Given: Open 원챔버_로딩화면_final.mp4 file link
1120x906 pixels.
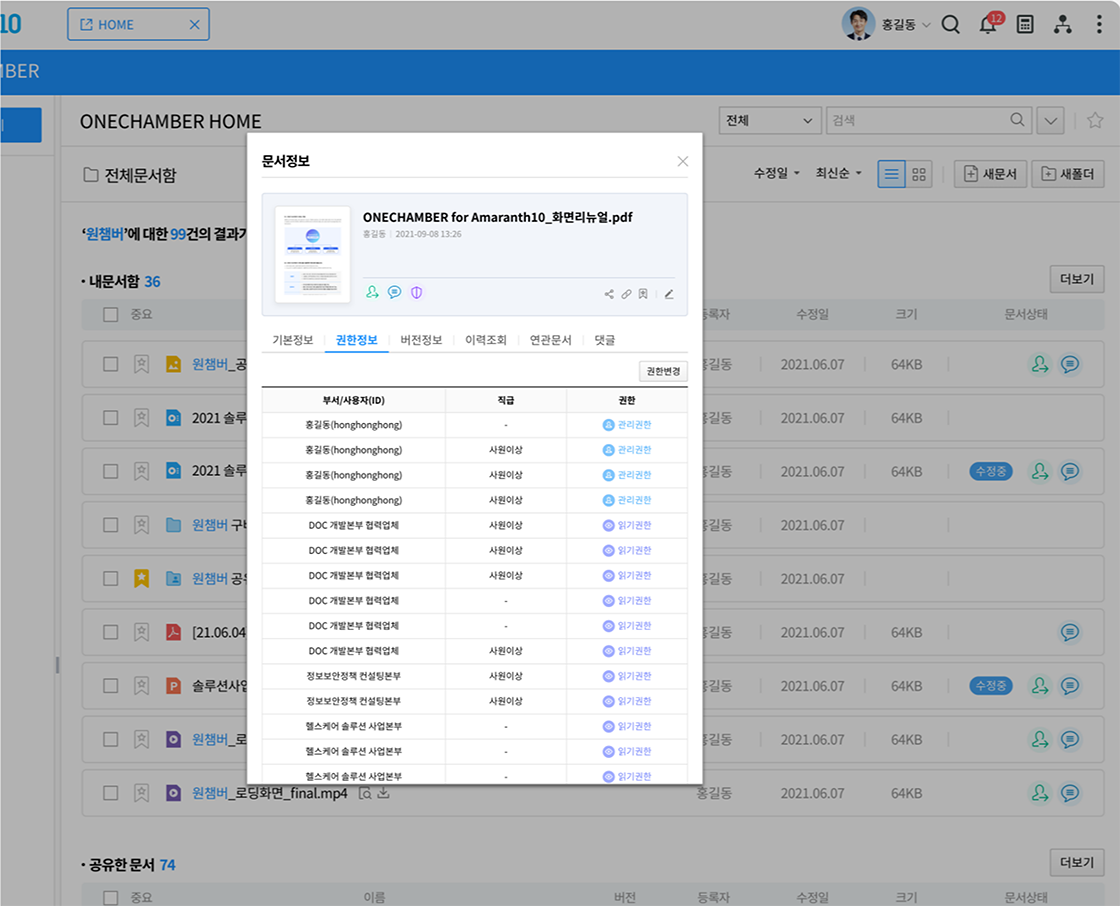Looking at the screenshot, I should pyautogui.click(x=269, y=793).
